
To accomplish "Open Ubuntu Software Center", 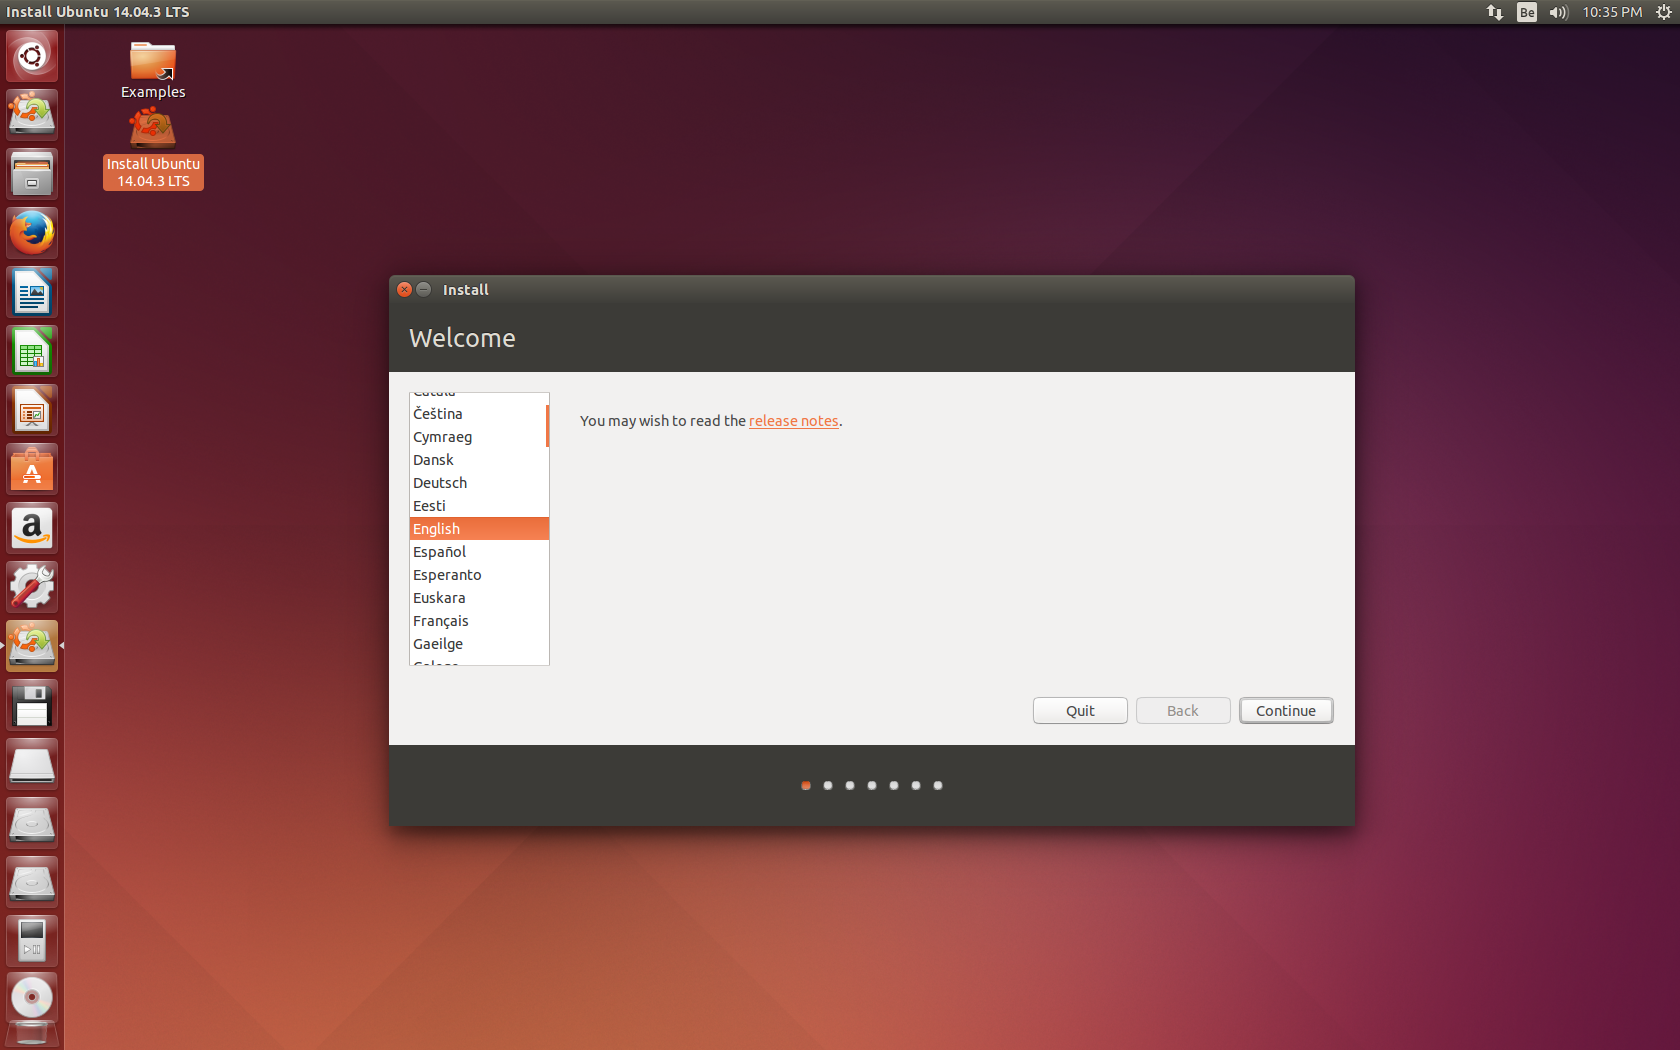I will click(32, 469).
